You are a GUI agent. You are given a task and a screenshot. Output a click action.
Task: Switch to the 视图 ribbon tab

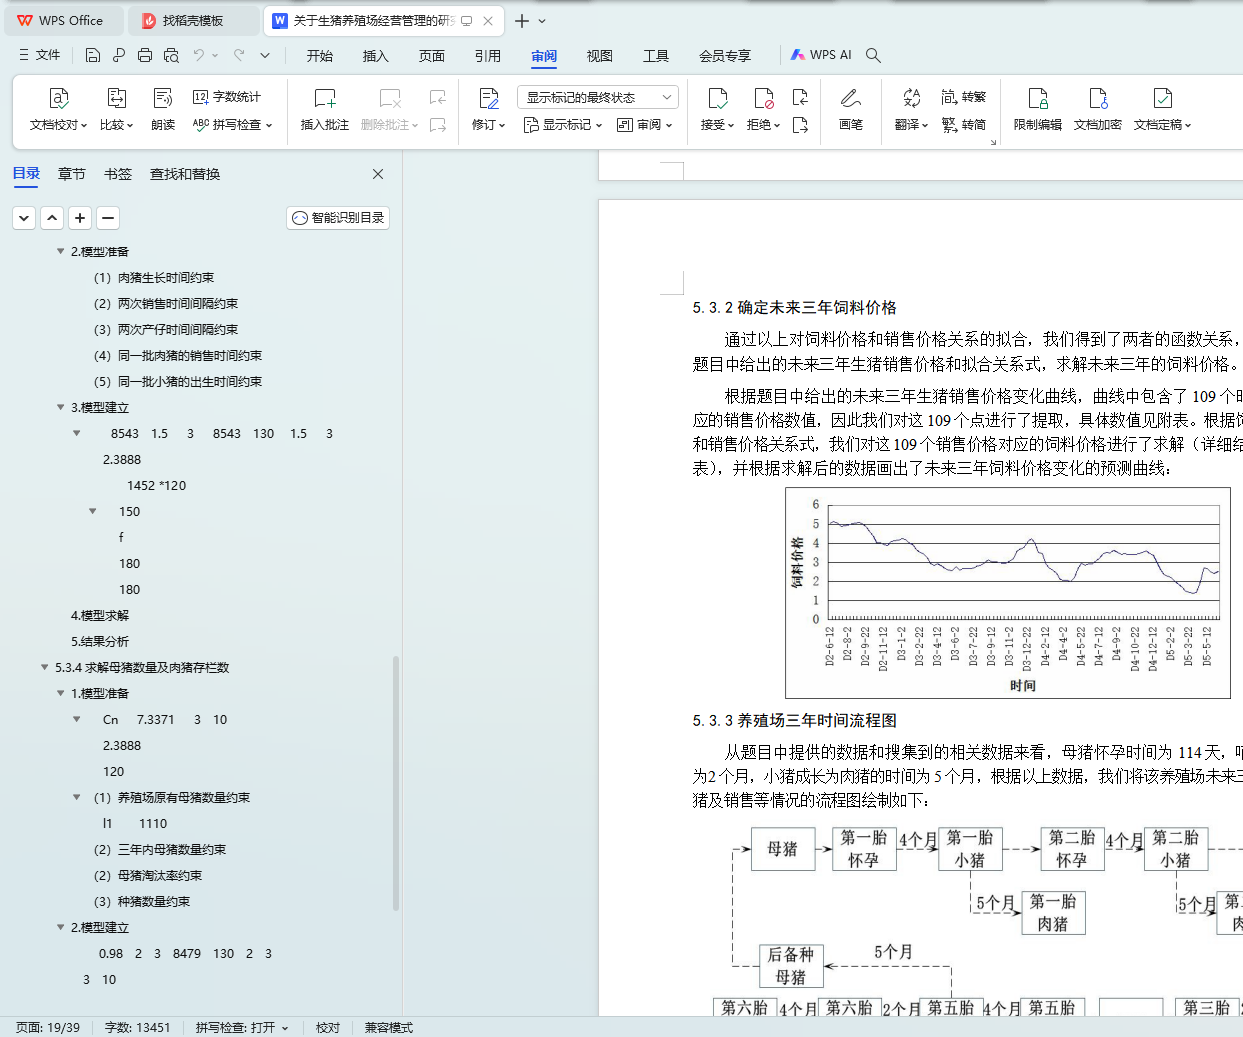(600, 56)
